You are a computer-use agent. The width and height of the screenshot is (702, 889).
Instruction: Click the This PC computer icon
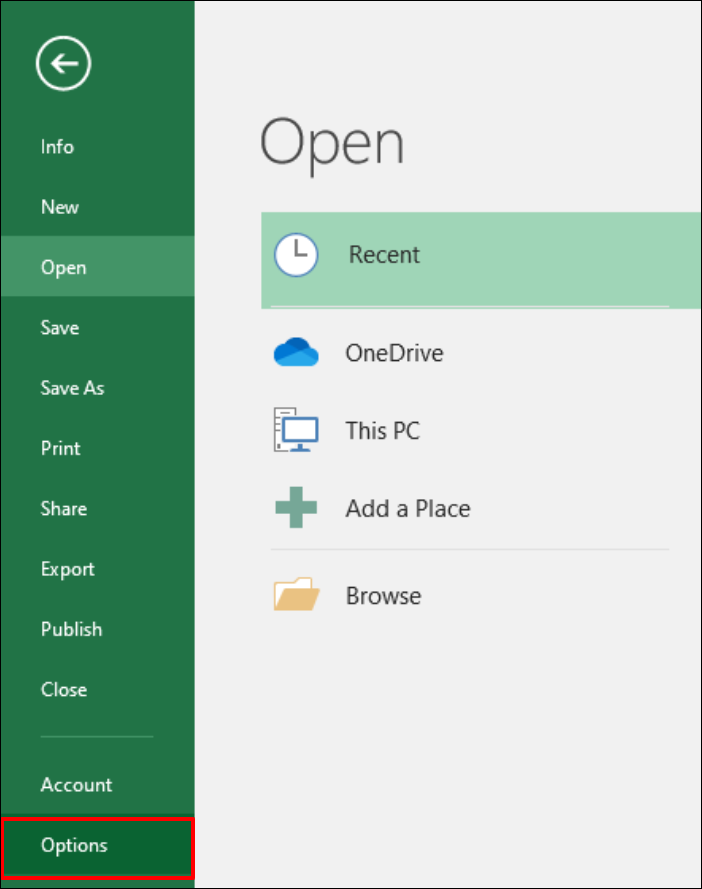click(296, 431)
